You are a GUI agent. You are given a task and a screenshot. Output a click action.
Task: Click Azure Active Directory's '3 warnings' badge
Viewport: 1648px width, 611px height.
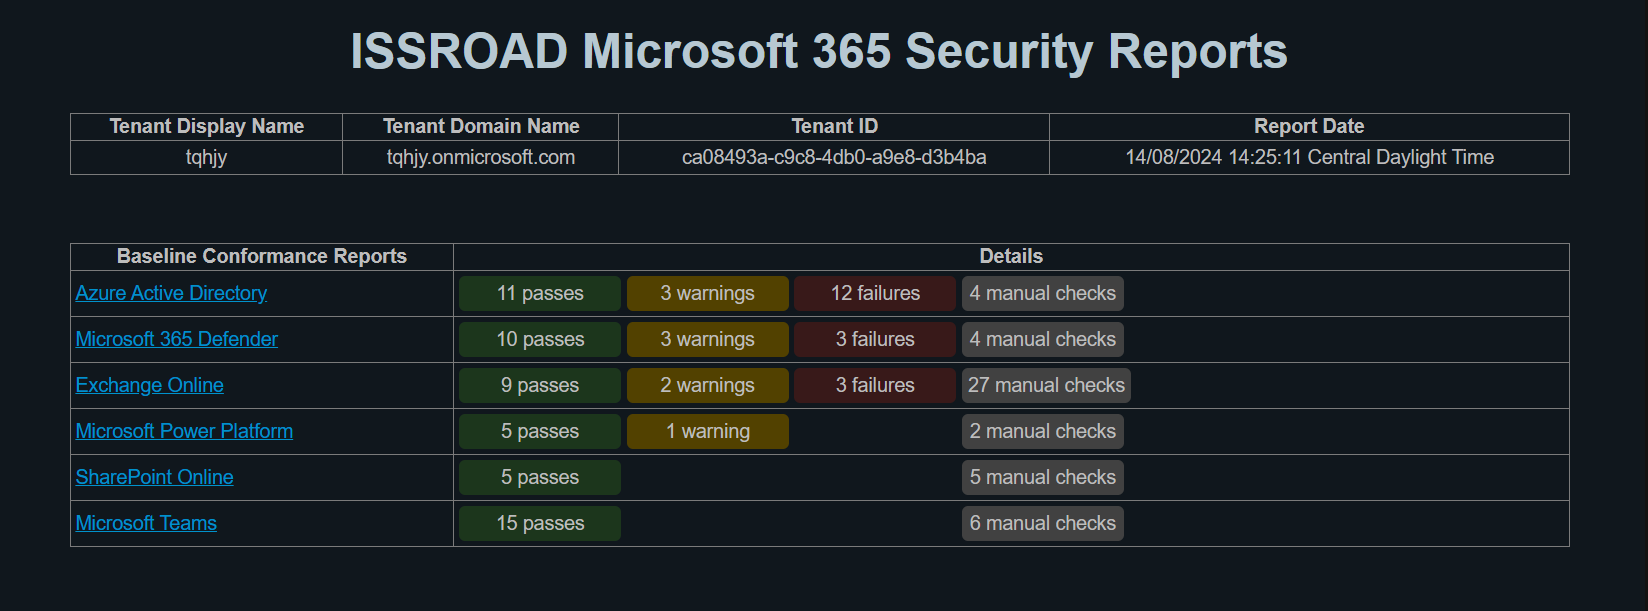click(x=708, y=293)
